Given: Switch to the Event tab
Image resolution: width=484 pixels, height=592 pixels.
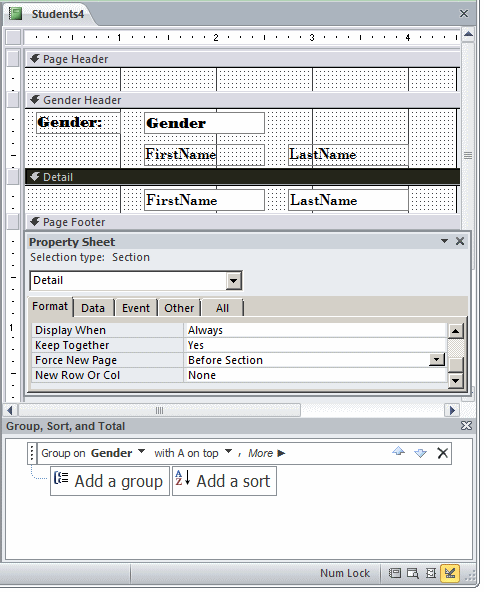Looking at the screenshot, I should (136, 308).
